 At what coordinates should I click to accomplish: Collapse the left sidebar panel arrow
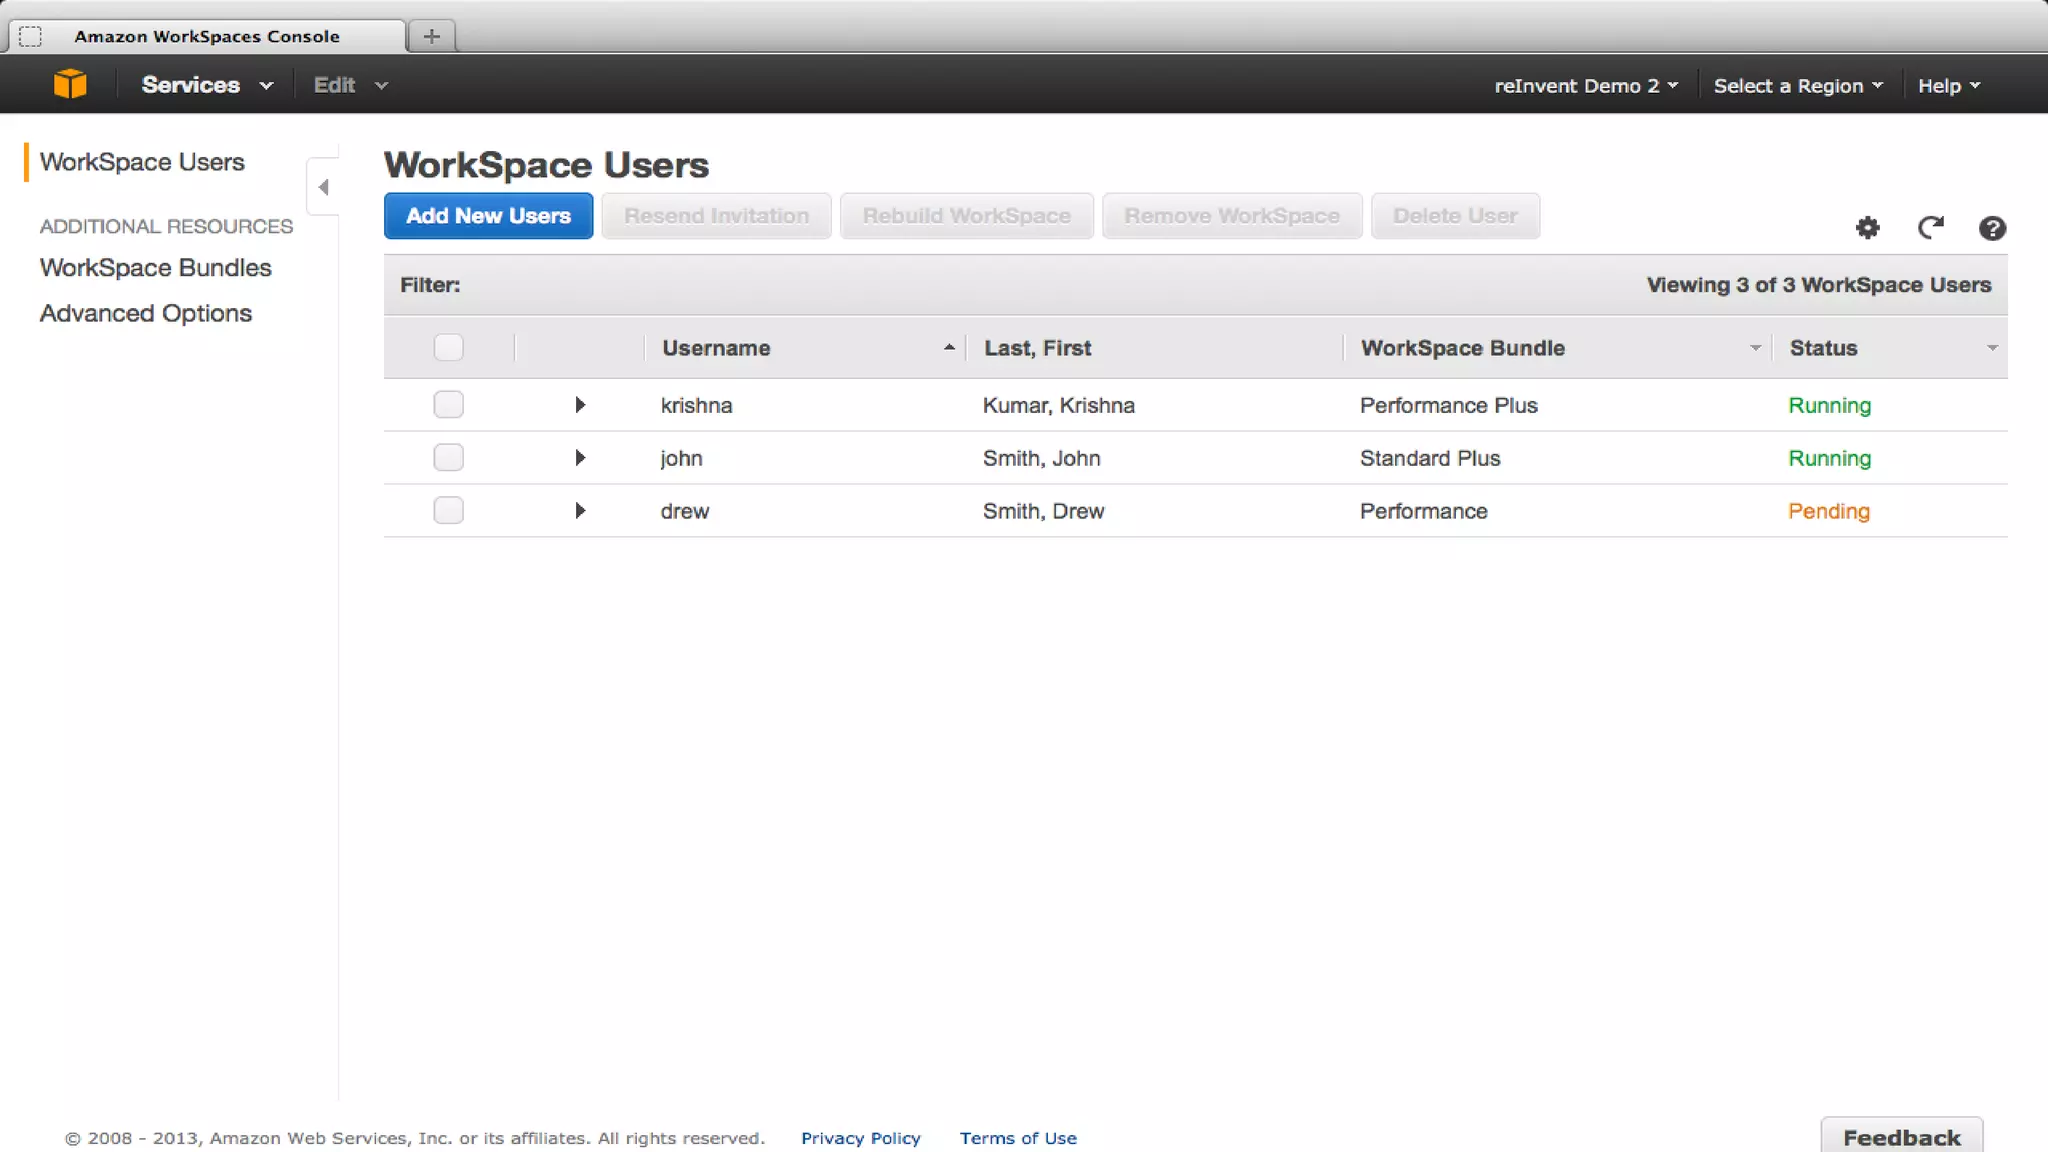point(323,187)
